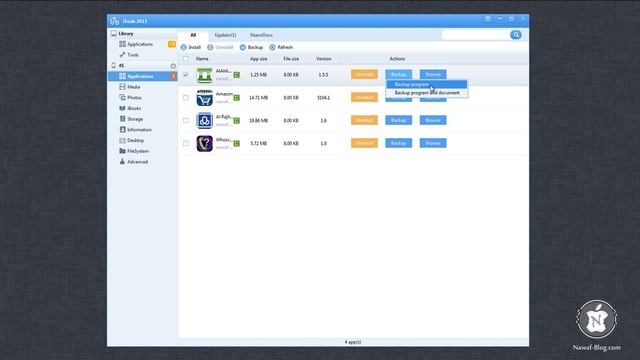This screenshot has width=640, height=360.
Task: Focus the search input field
Action: pyautogui.click(x=476, y=35)
